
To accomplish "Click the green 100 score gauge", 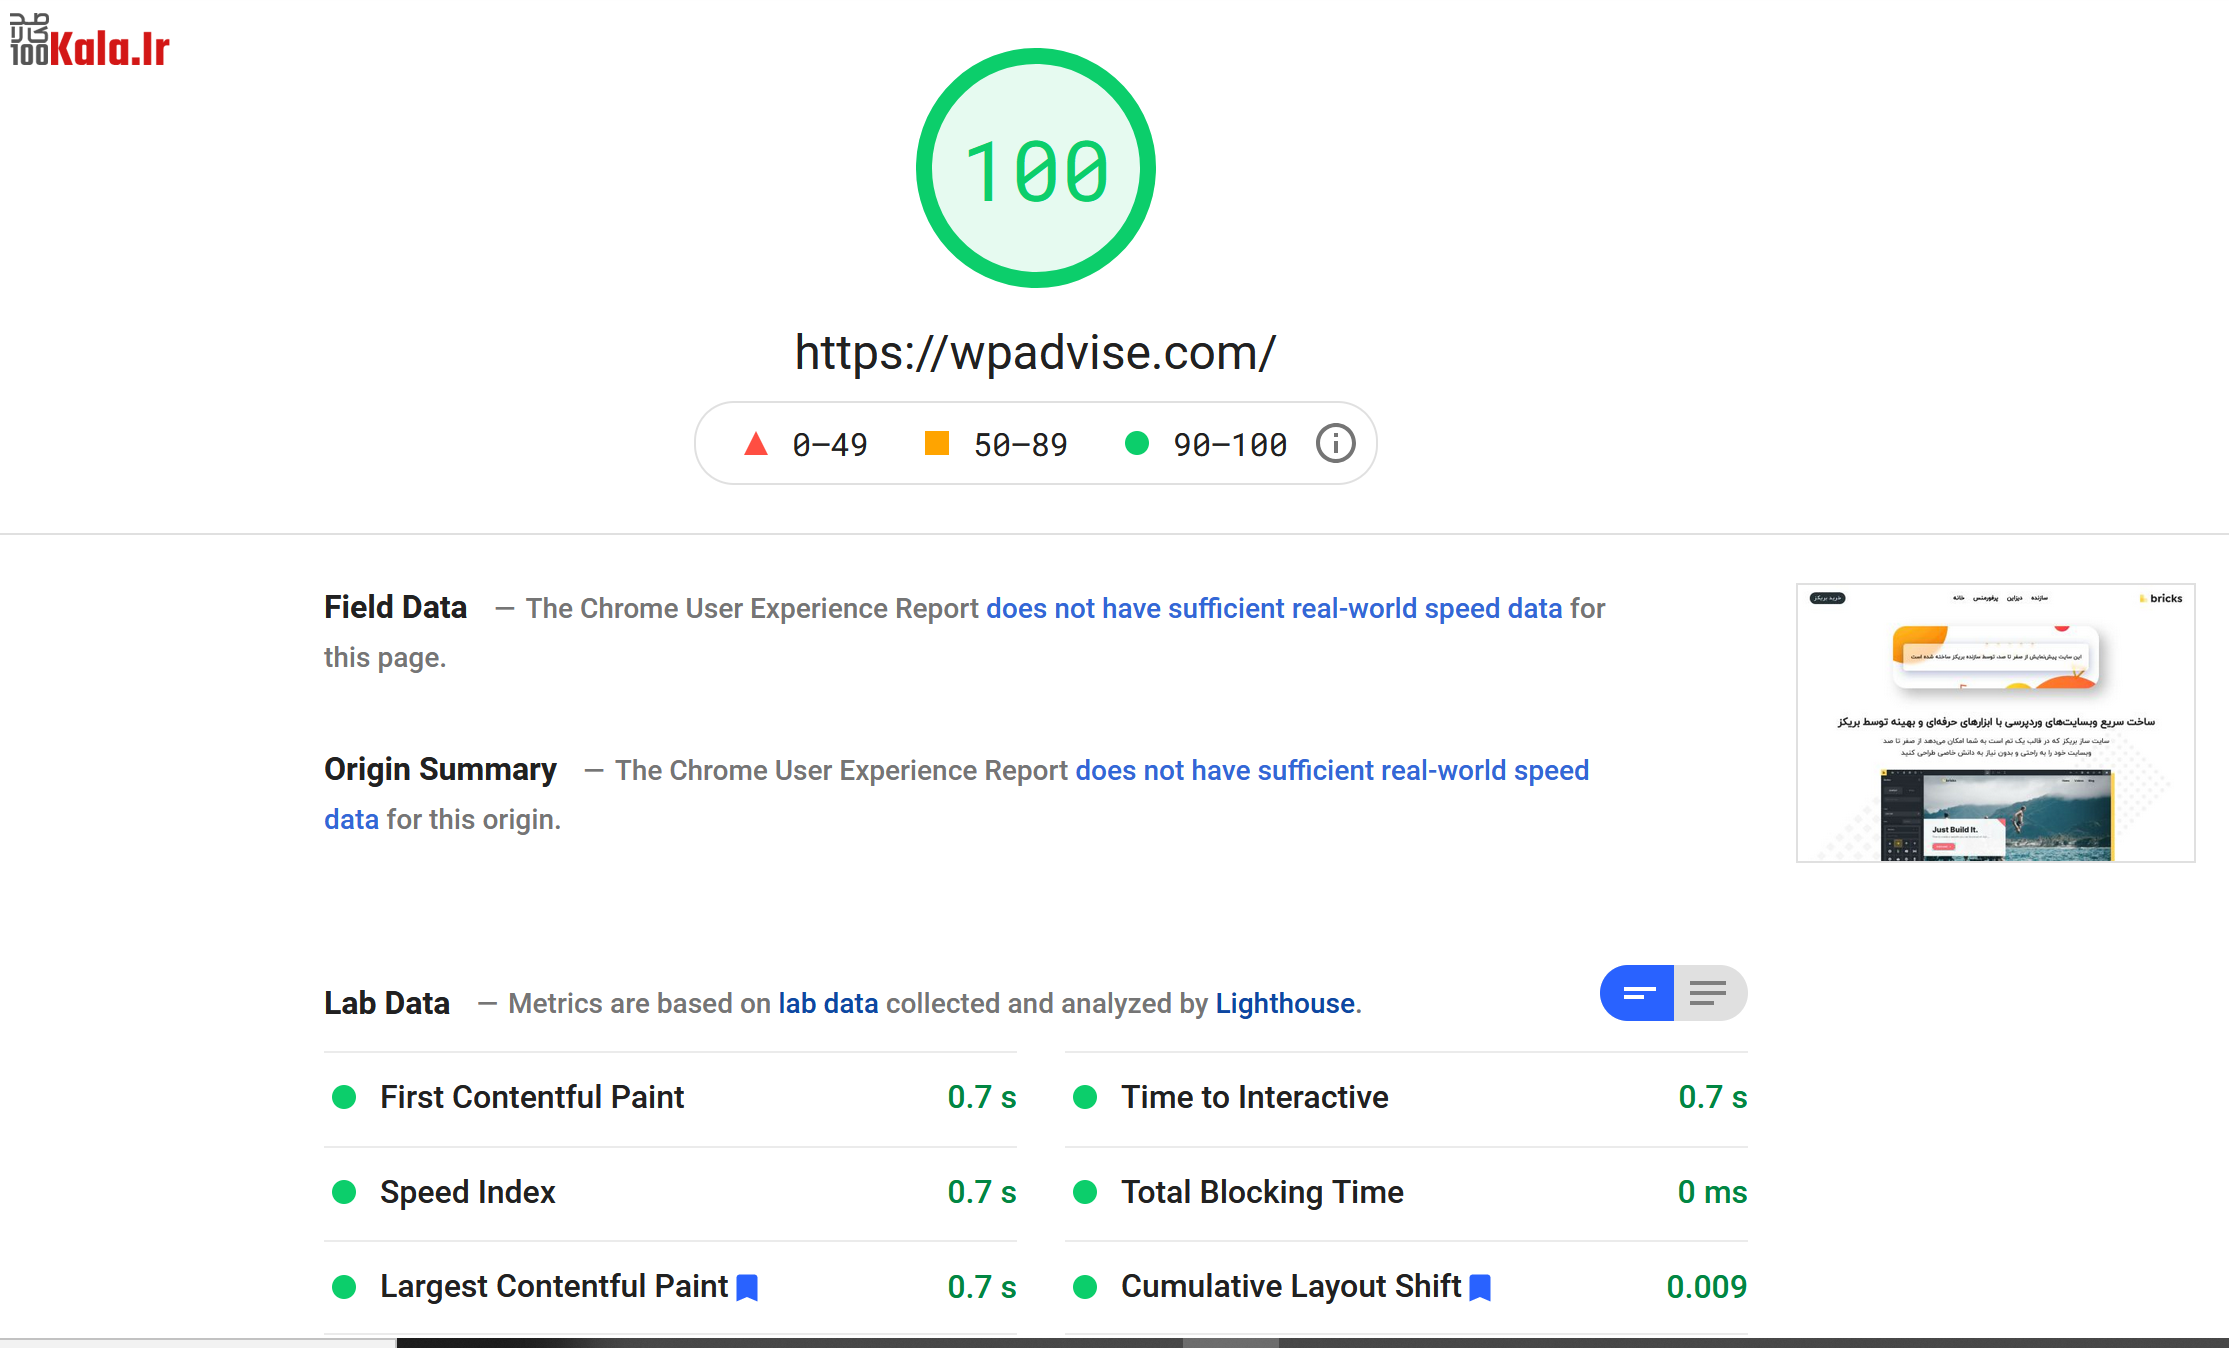I will 1036,168.
